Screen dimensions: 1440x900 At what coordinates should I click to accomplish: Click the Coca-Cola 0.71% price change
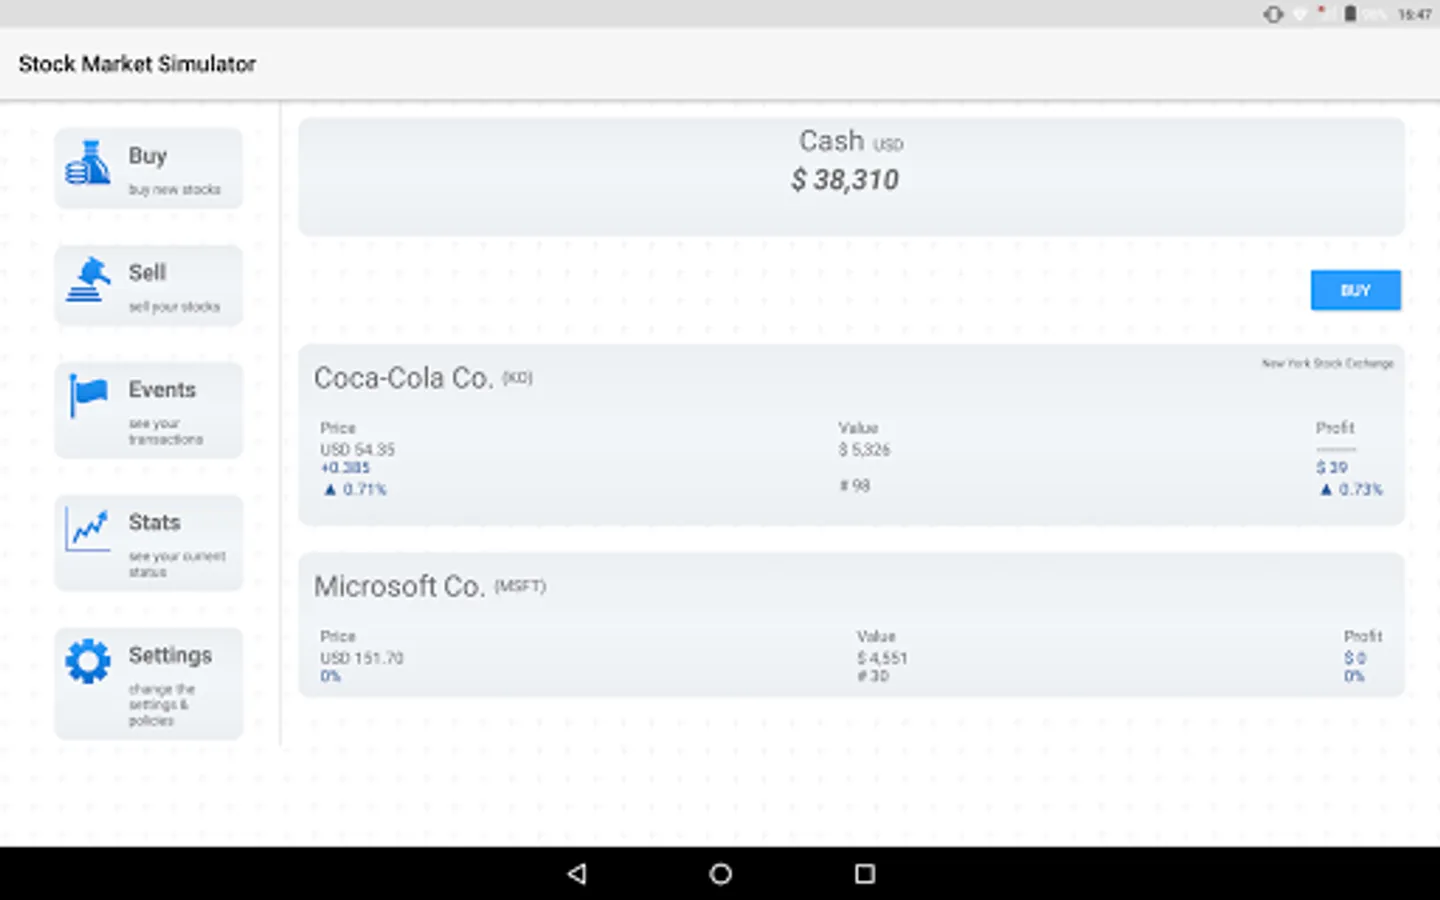[x=355, y=490]
